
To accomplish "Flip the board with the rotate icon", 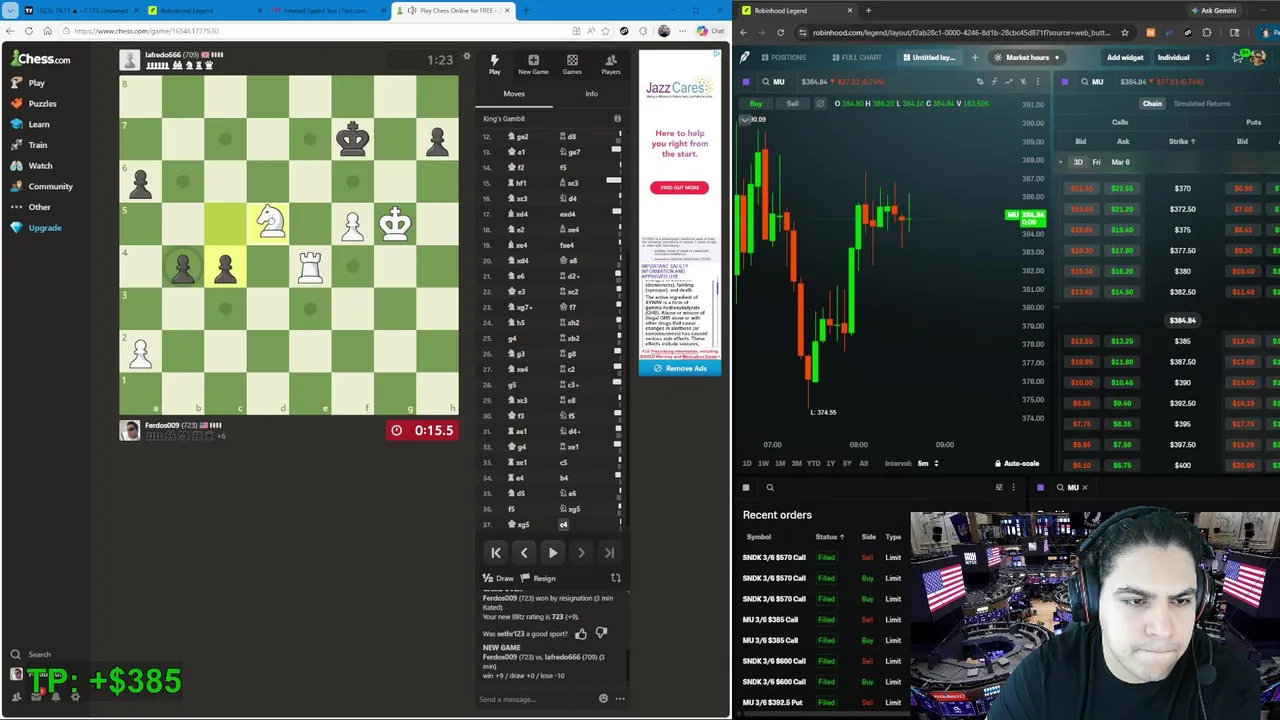I will tap(616, 578).
